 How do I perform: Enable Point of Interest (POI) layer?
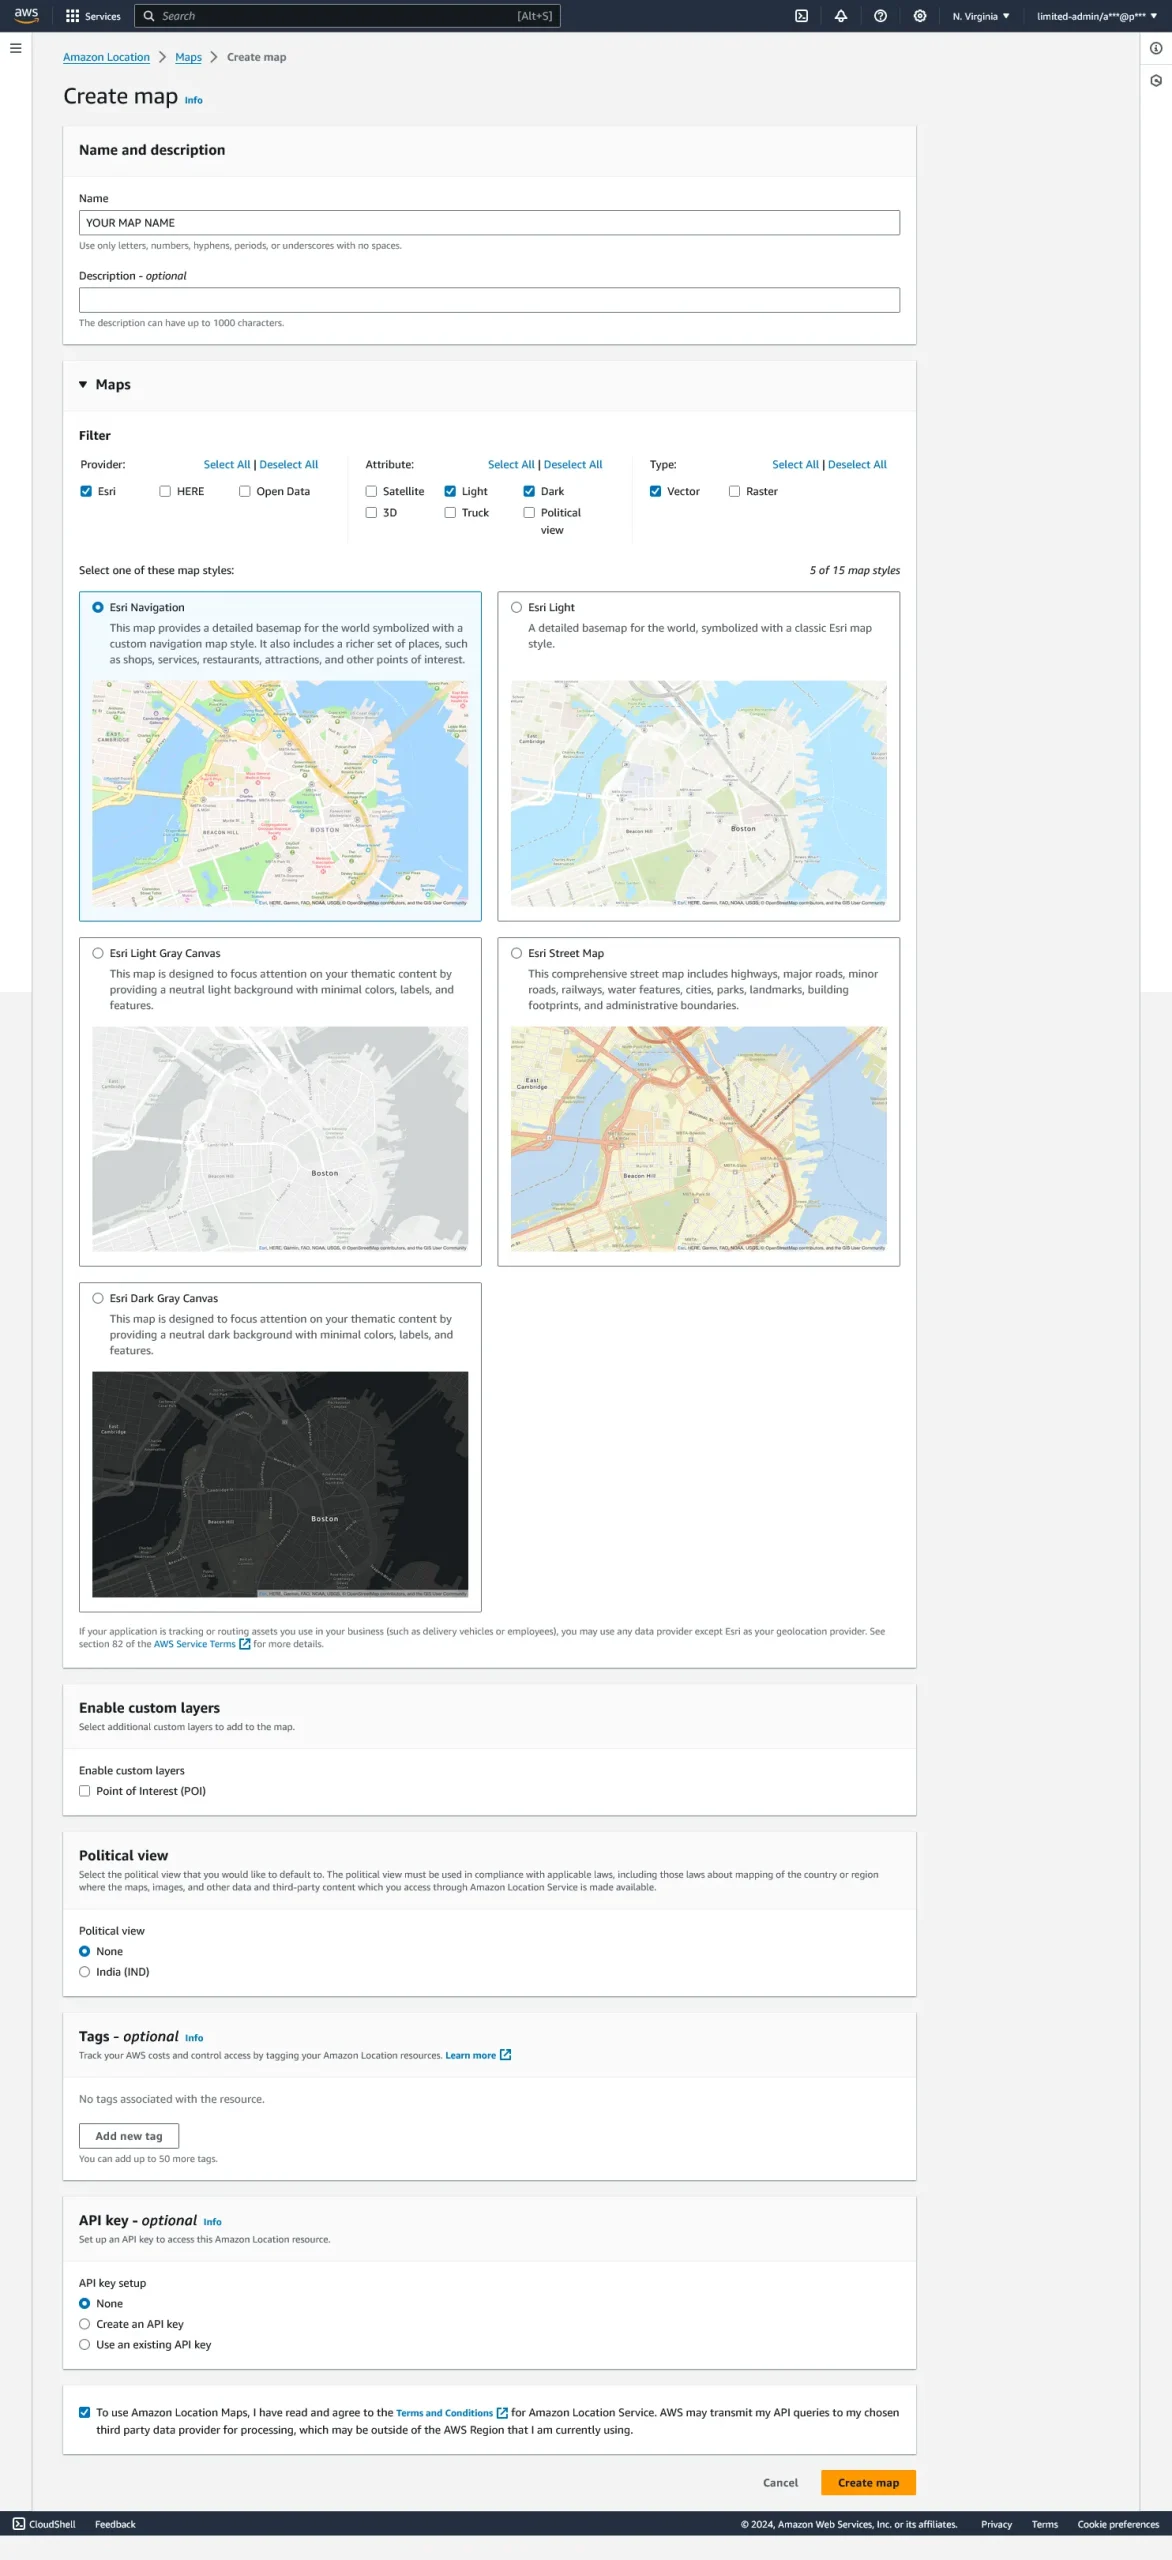click(85, 1792)
